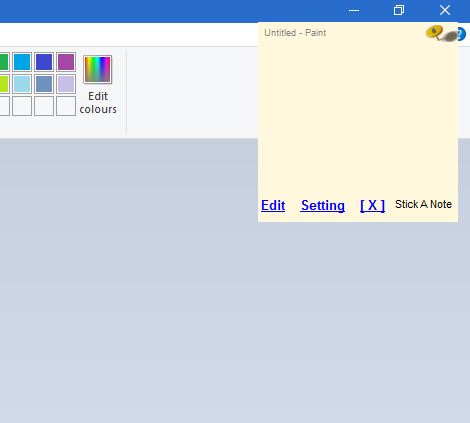Screen dimensions: 470x423
Task: Open the Setting link on sticky note
Action: [323, 205]
